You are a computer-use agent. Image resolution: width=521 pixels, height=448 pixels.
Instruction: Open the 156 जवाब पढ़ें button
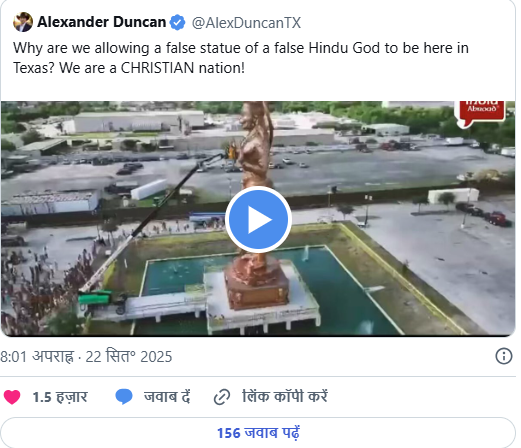point(258,433)
